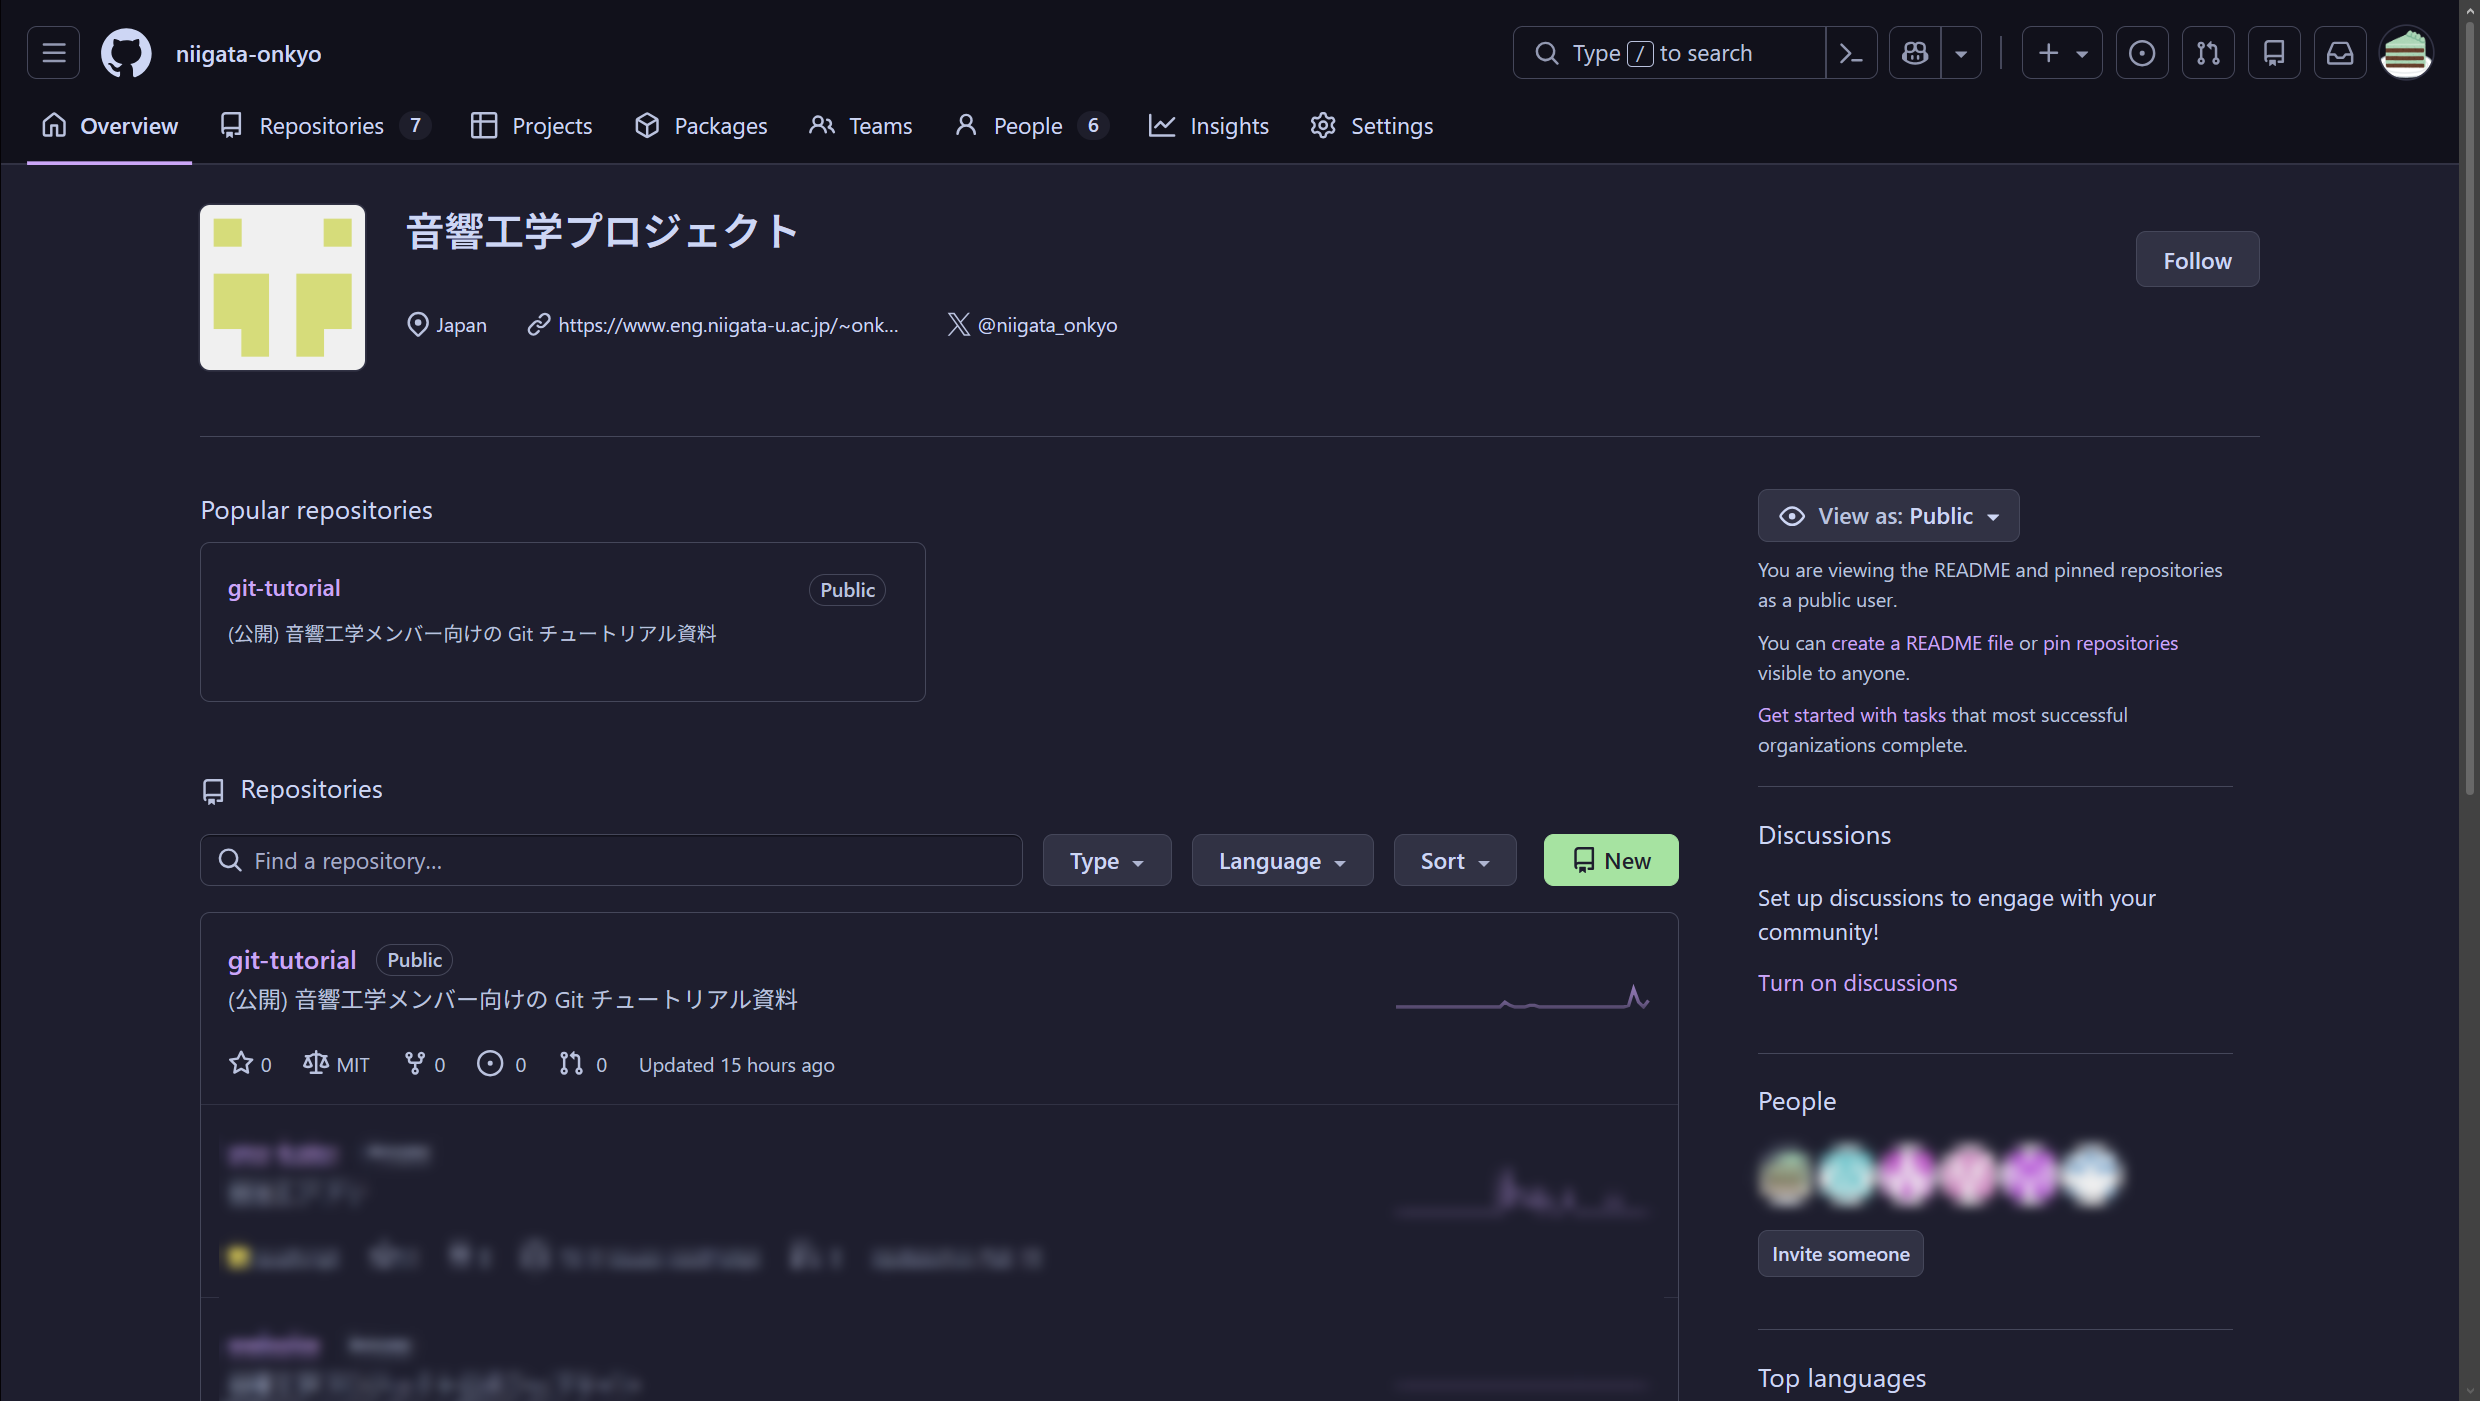Open the create new plus menu
Image resolution: width=2480 pixels, height=1401 pixels.
pos(2062,53)
